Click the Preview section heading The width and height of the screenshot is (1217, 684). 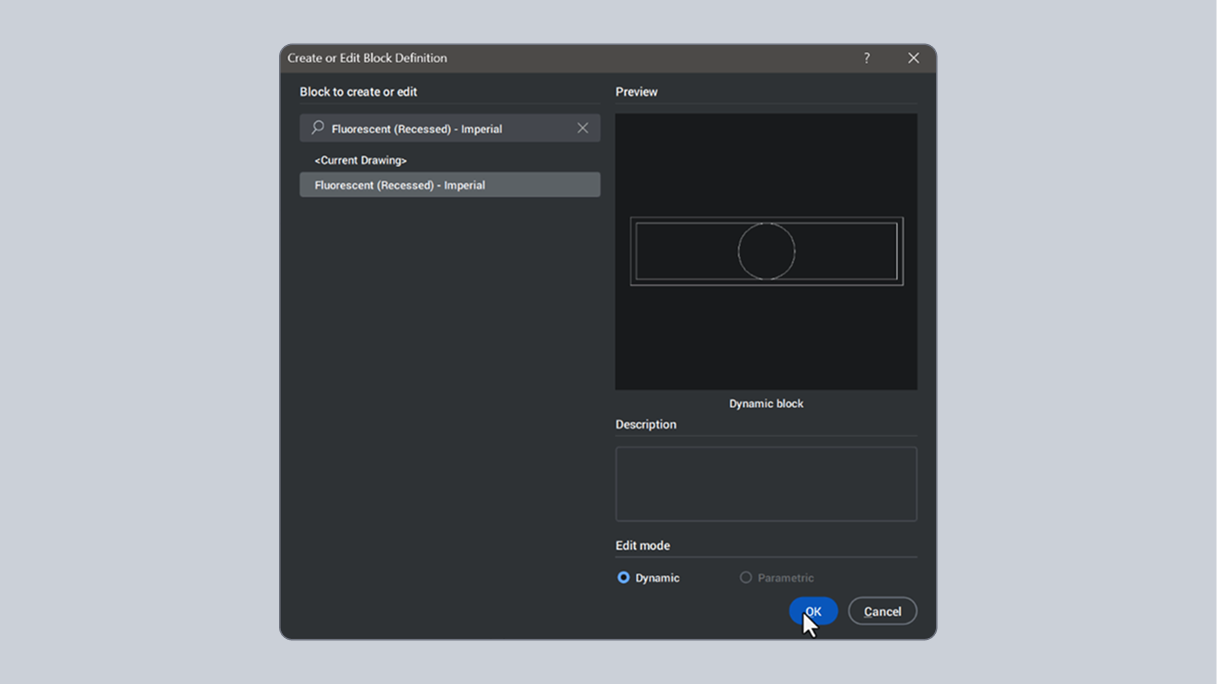click(636, 91)
